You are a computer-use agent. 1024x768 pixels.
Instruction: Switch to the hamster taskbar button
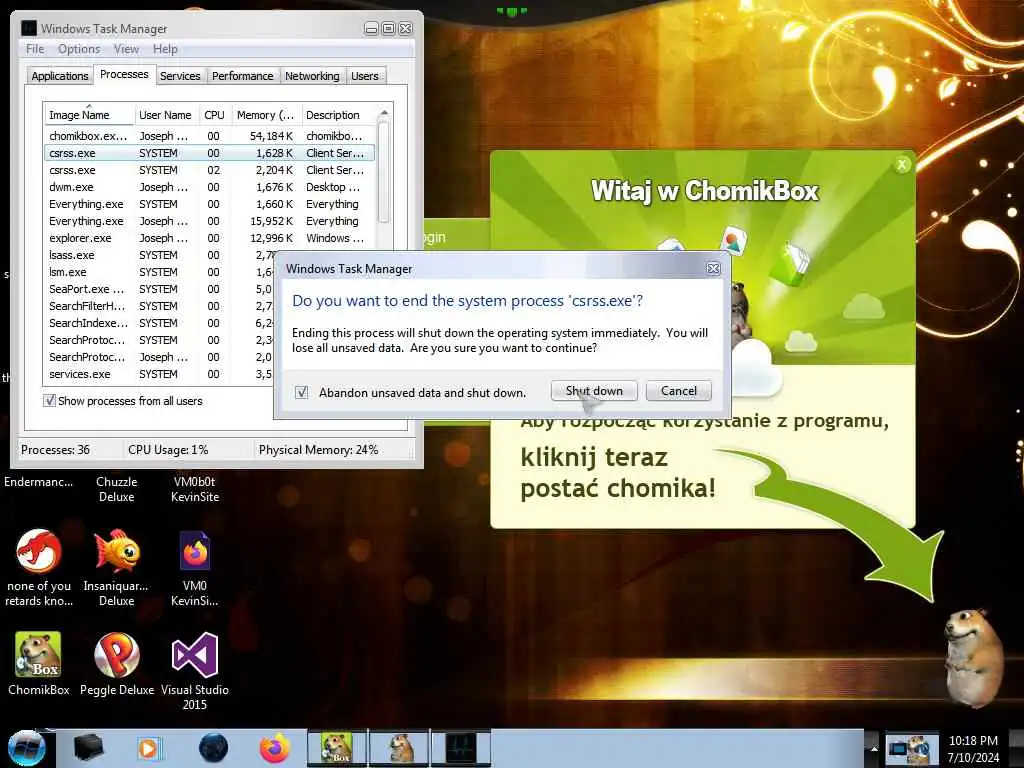[399, 748]
